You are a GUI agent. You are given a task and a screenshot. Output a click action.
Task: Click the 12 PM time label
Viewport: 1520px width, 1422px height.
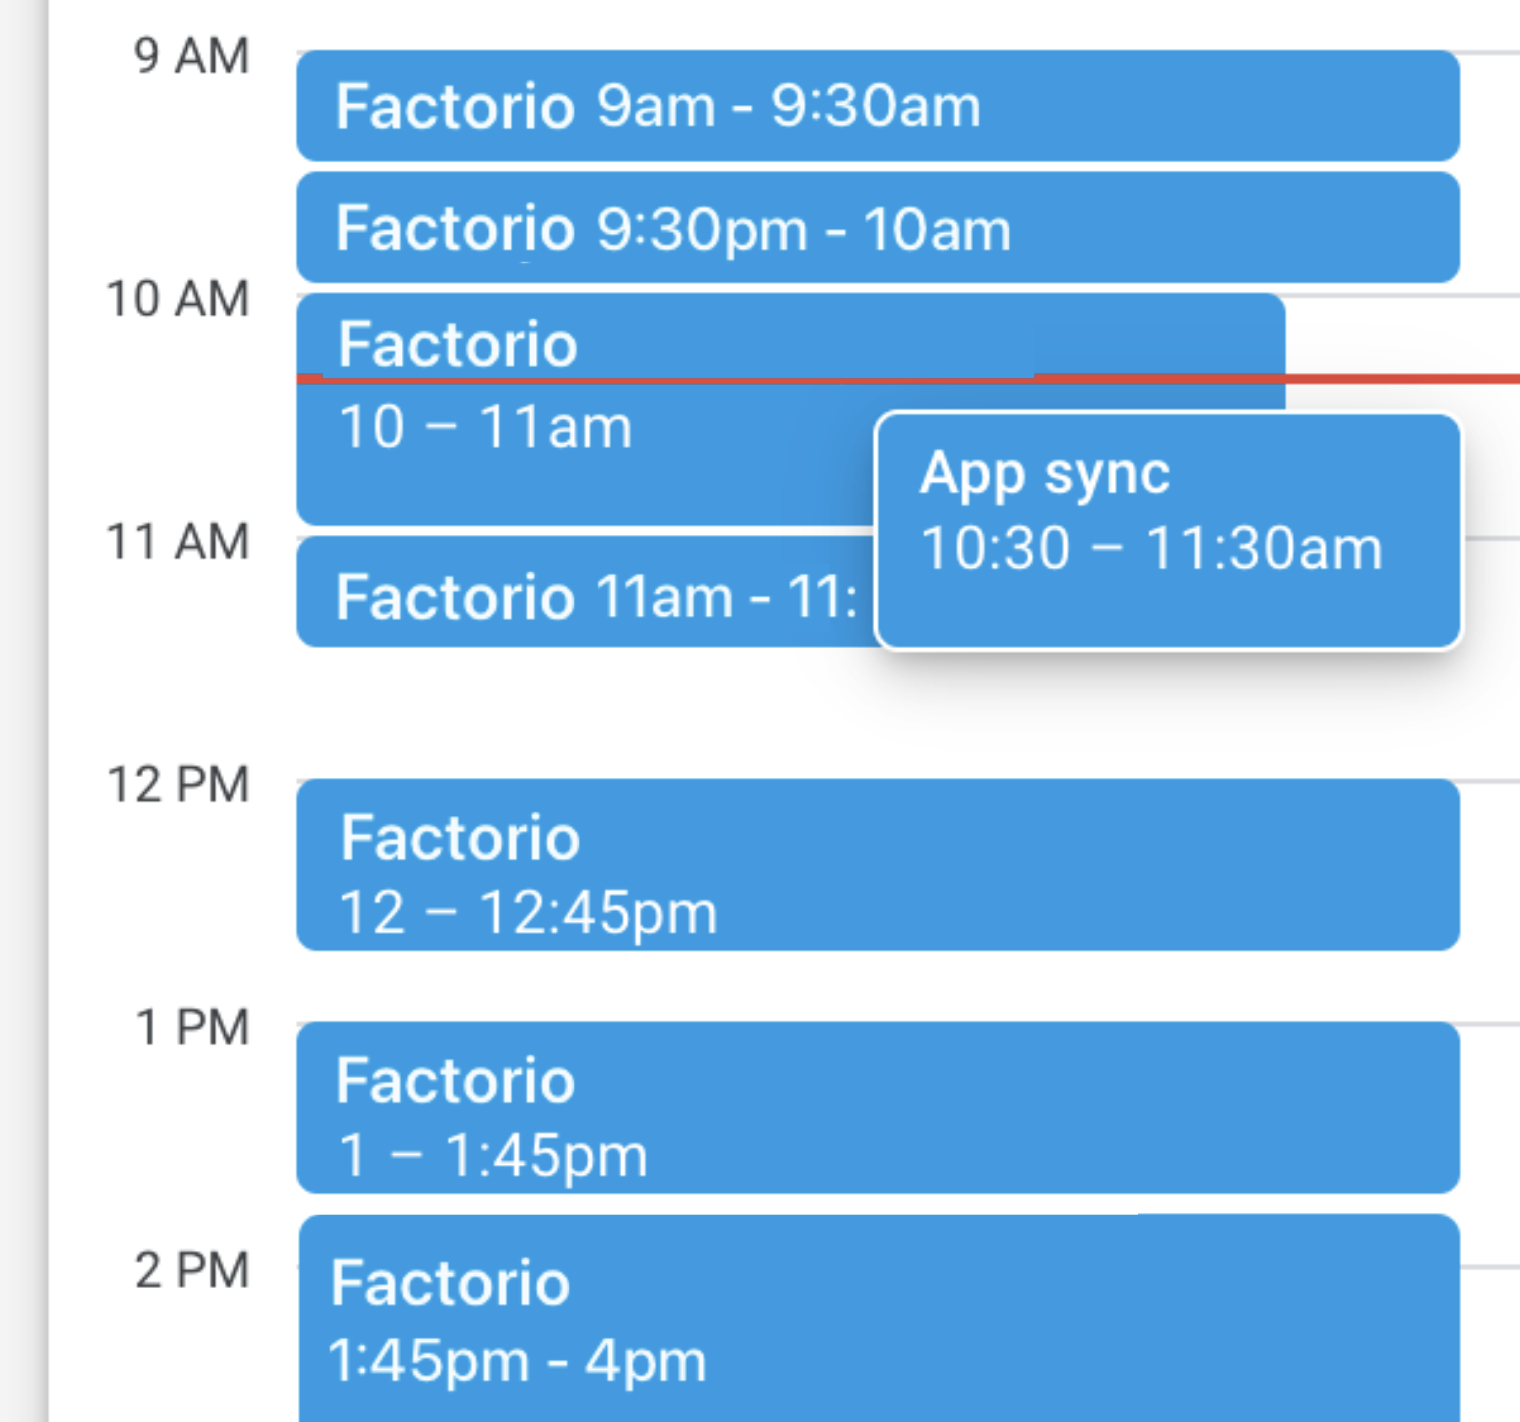(178, 785)
